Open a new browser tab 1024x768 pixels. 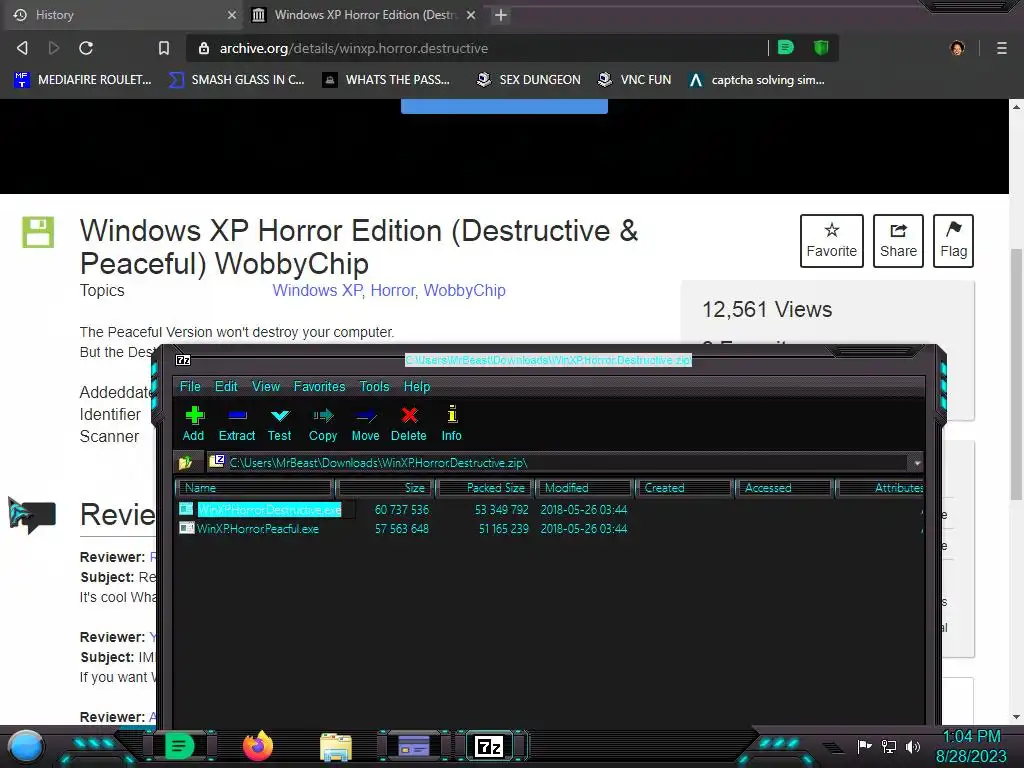click(501, 15)
